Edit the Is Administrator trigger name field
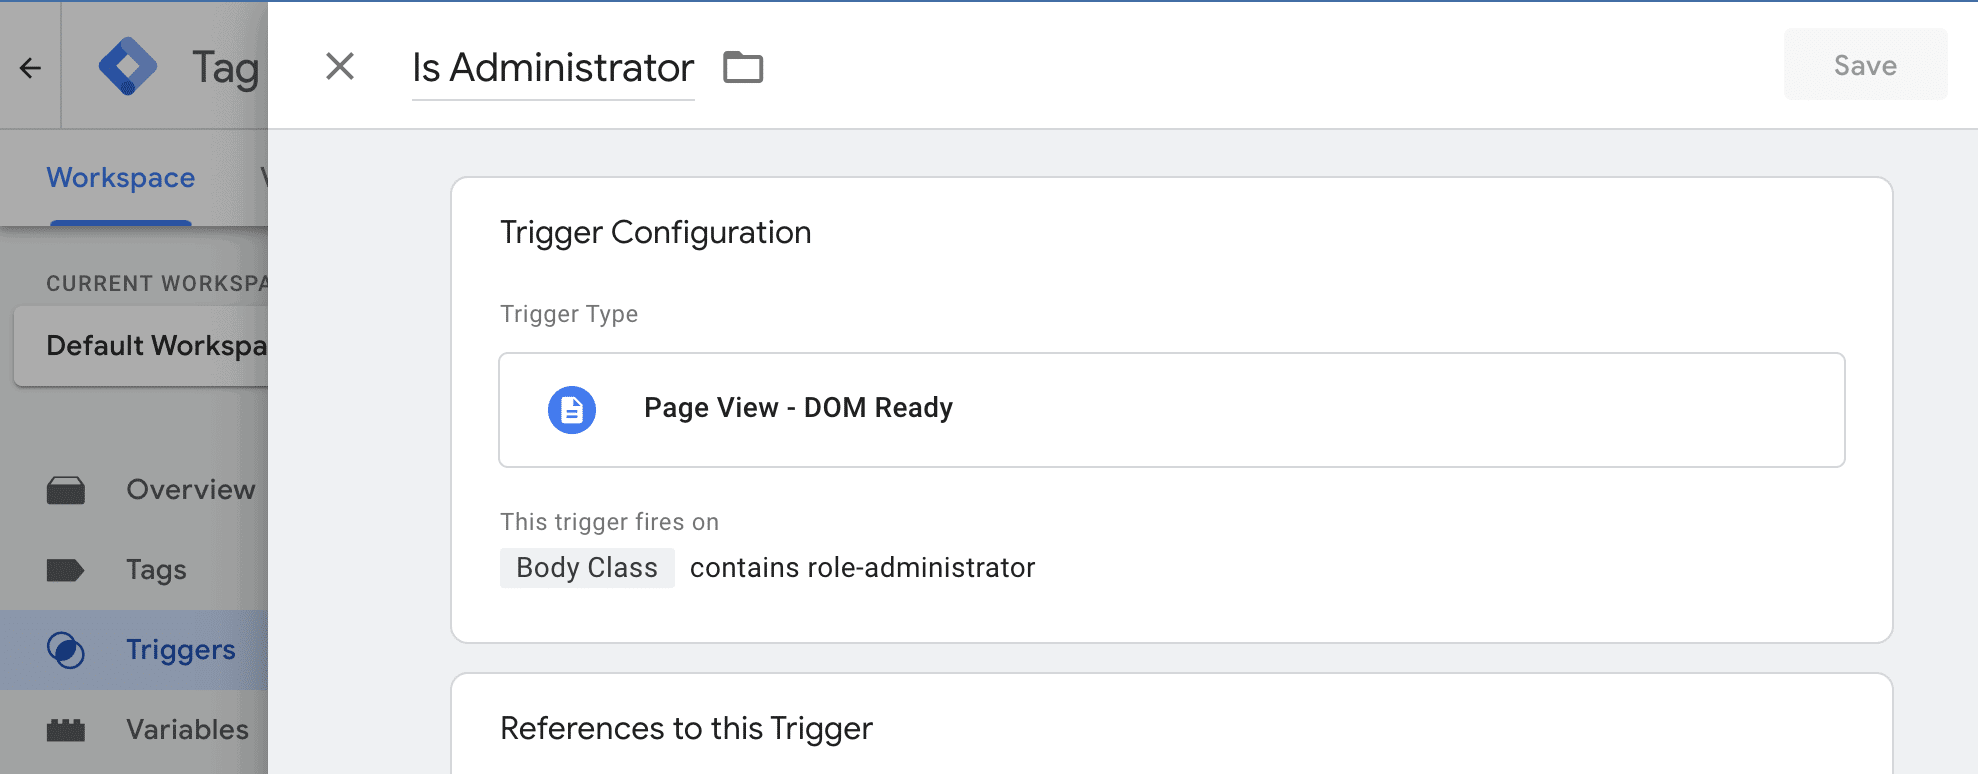 pyautogui.click(x=553, y=68)
